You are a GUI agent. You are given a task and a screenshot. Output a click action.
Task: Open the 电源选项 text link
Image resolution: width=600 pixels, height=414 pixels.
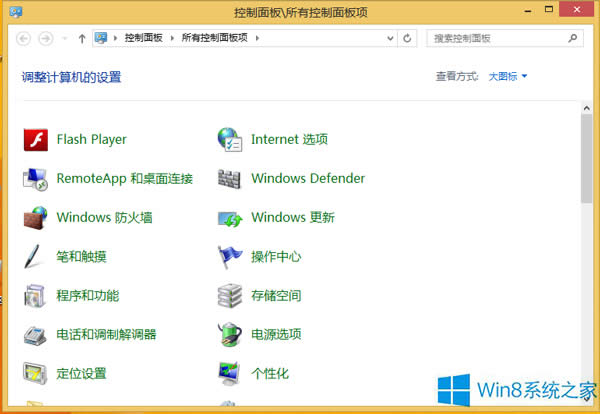click(276, 335)
